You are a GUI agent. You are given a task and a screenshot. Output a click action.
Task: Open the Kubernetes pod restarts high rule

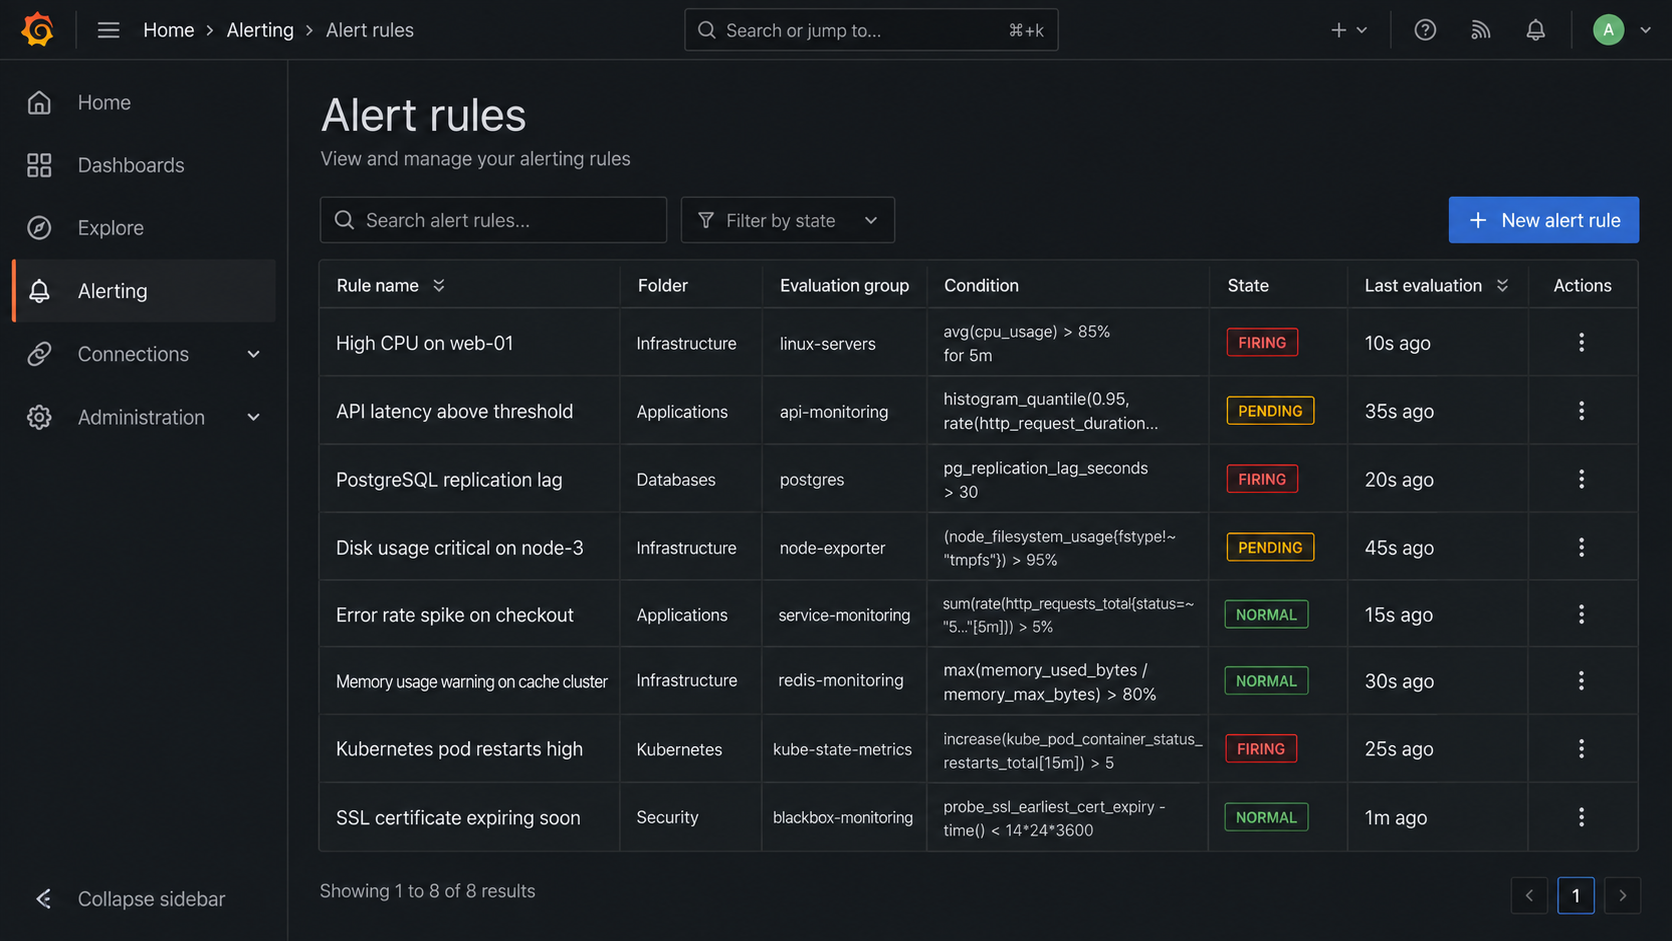[459, 749]
